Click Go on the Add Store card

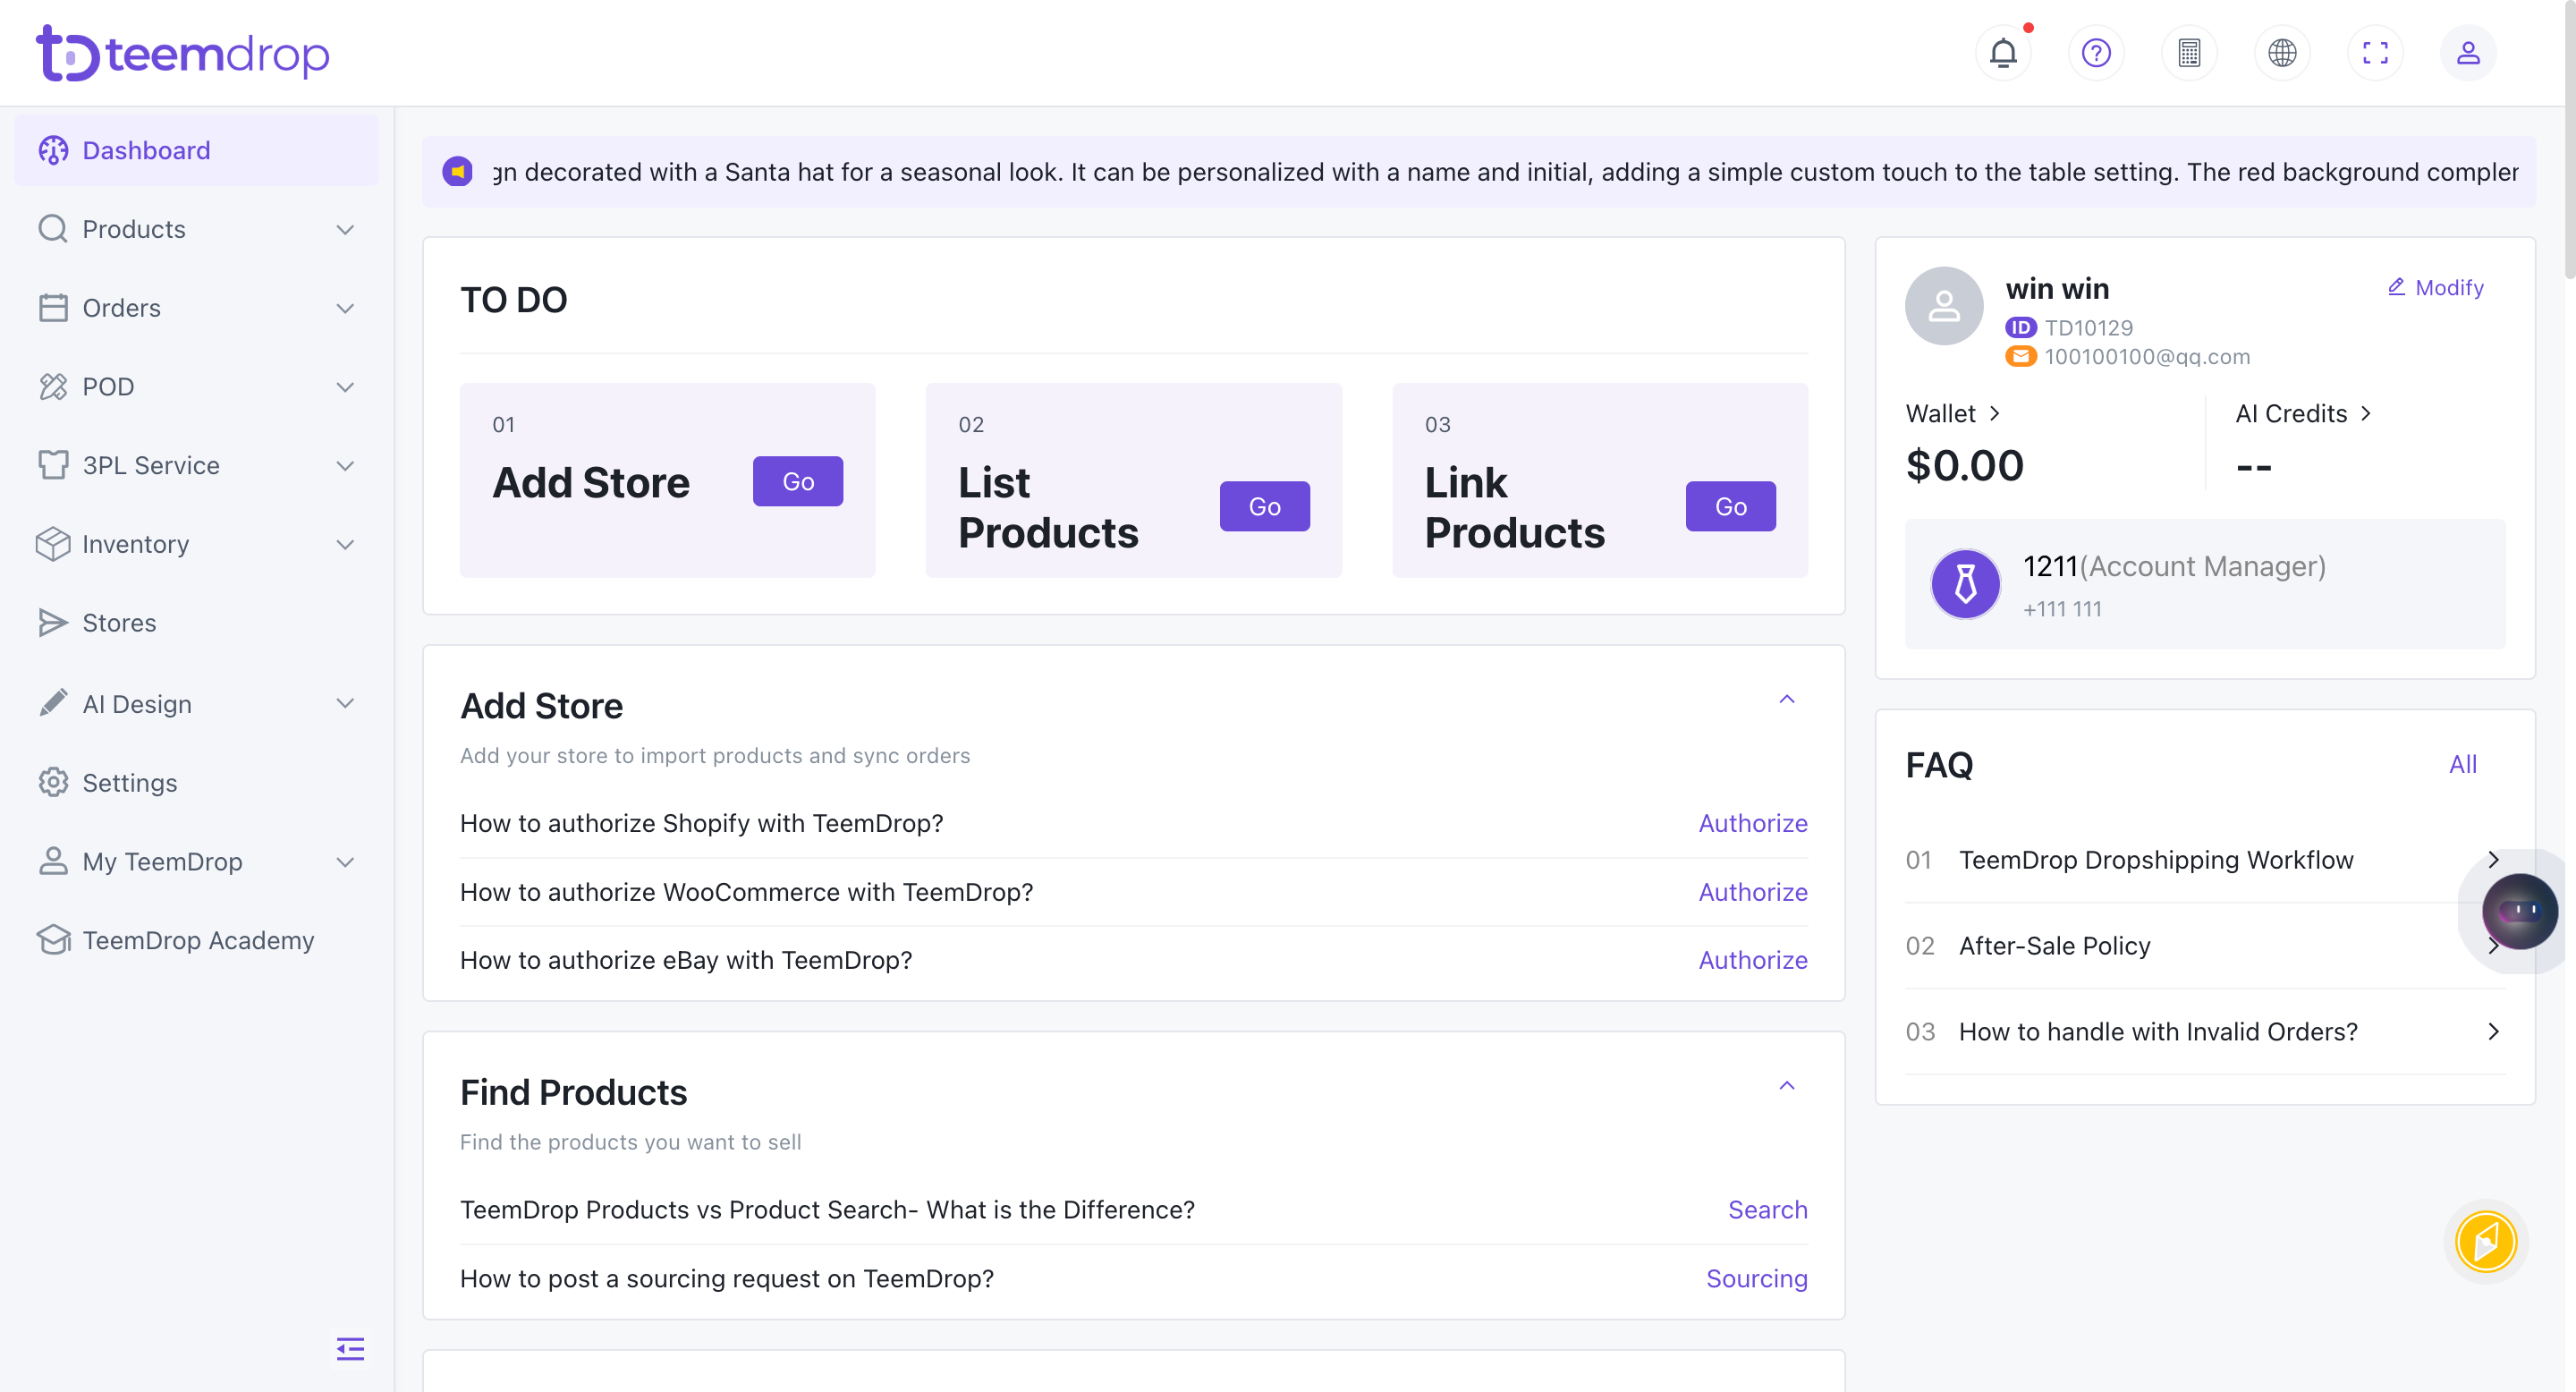(798, 482)
